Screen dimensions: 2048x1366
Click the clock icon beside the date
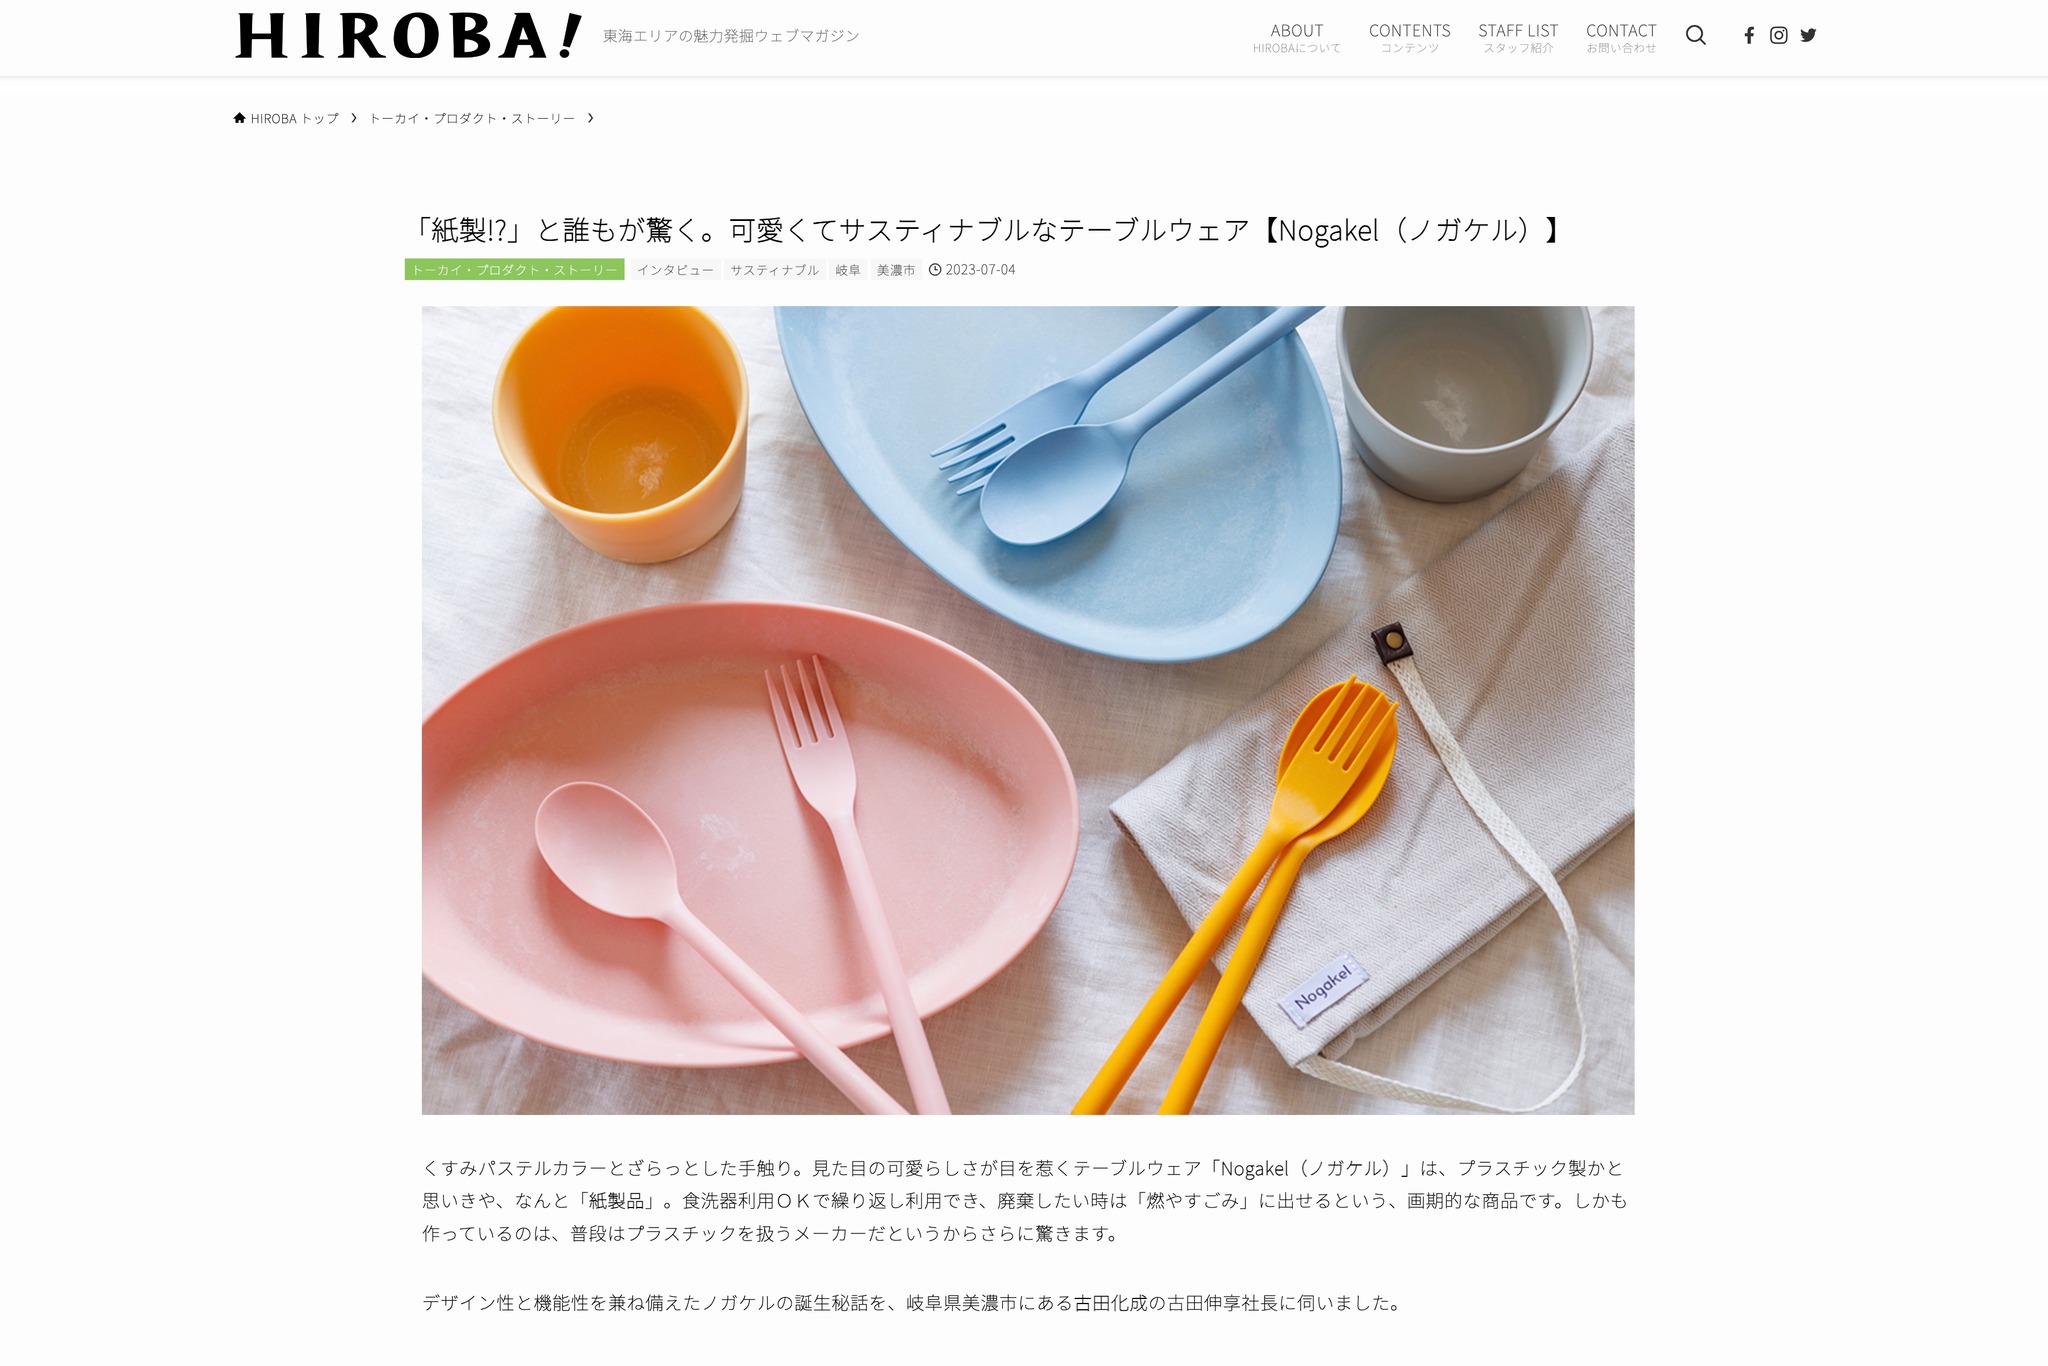935,270
